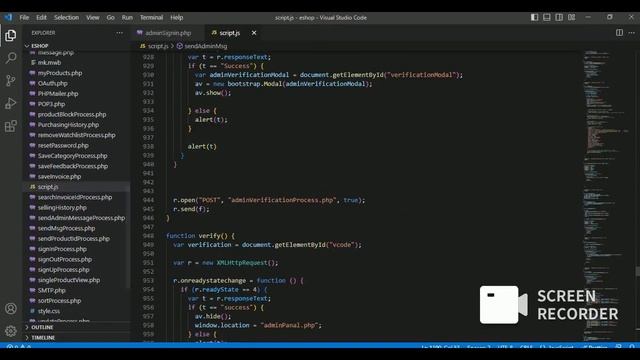640x360 pixels.
Task: Open SaveCategoryProcess.php file
Action: [73, 156]
